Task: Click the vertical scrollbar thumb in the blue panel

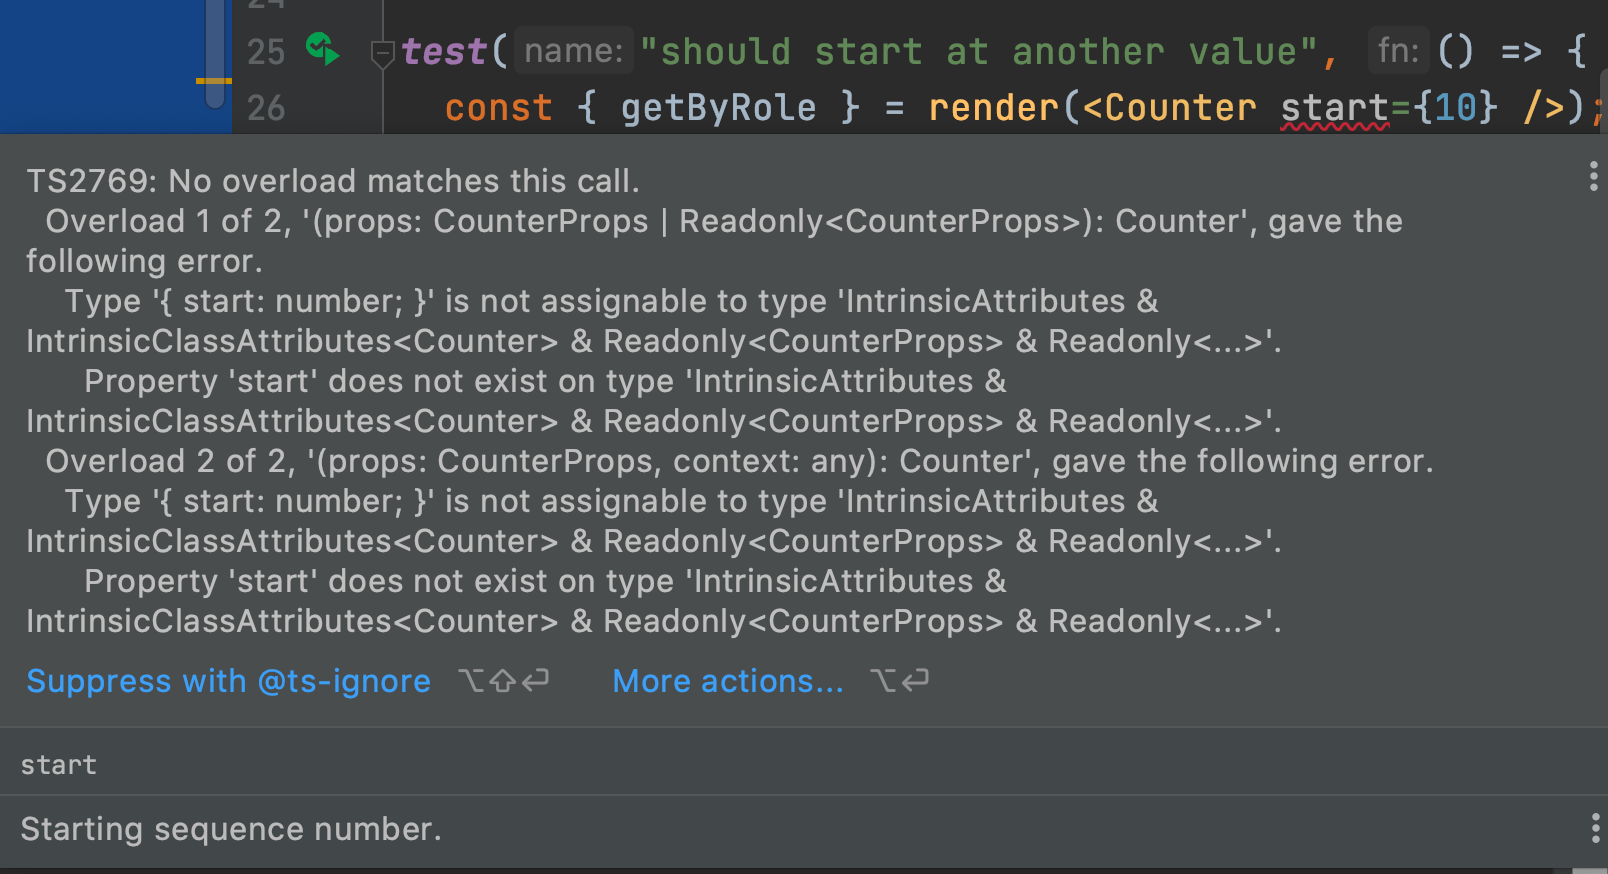Action: 215,50
